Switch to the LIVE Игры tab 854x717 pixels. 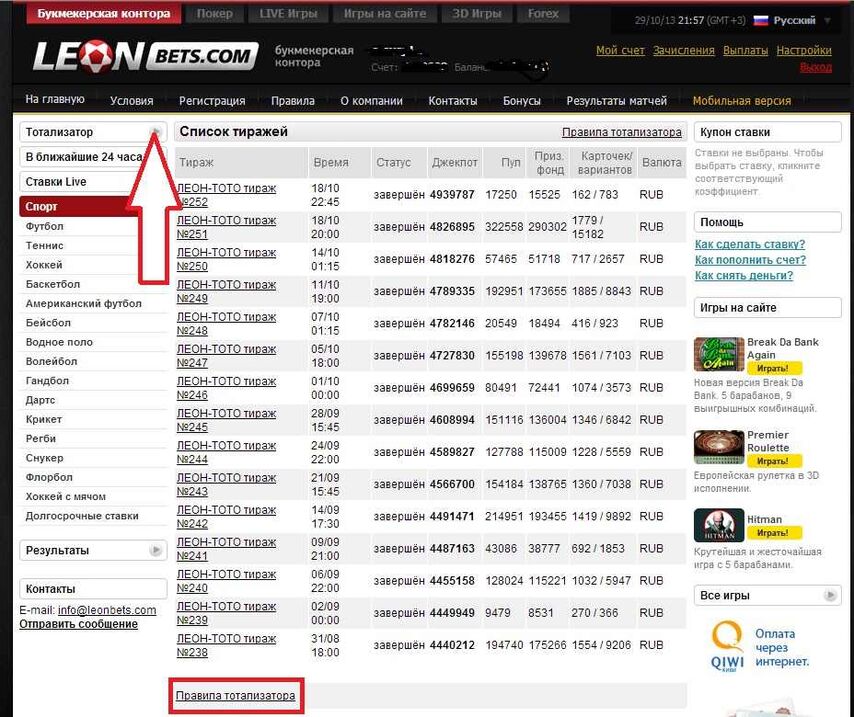click(288, 14)
